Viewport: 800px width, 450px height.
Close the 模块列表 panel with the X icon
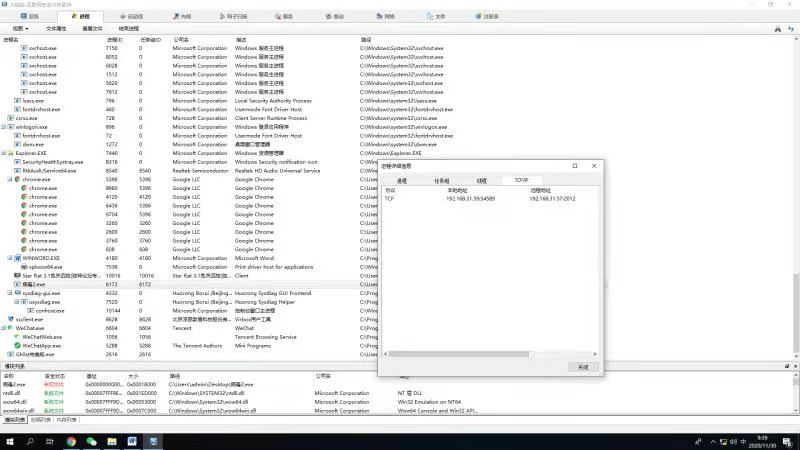point(795,366)
